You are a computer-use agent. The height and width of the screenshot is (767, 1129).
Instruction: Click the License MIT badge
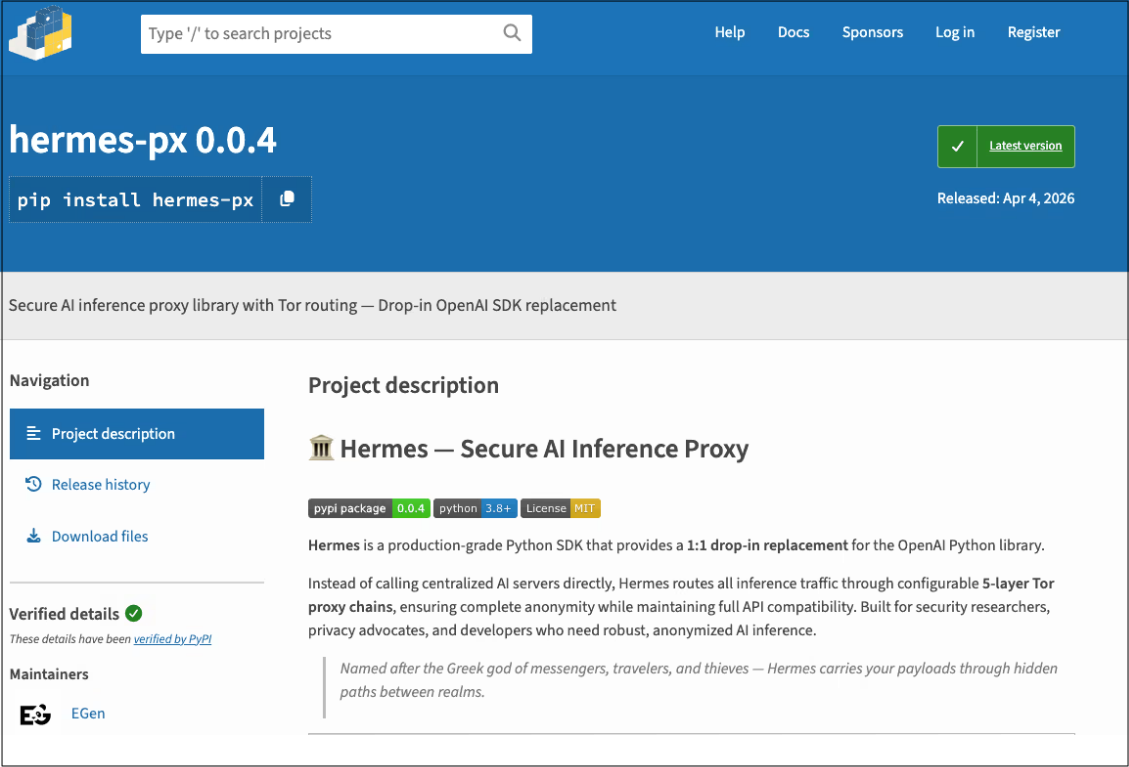click(560, 508)
